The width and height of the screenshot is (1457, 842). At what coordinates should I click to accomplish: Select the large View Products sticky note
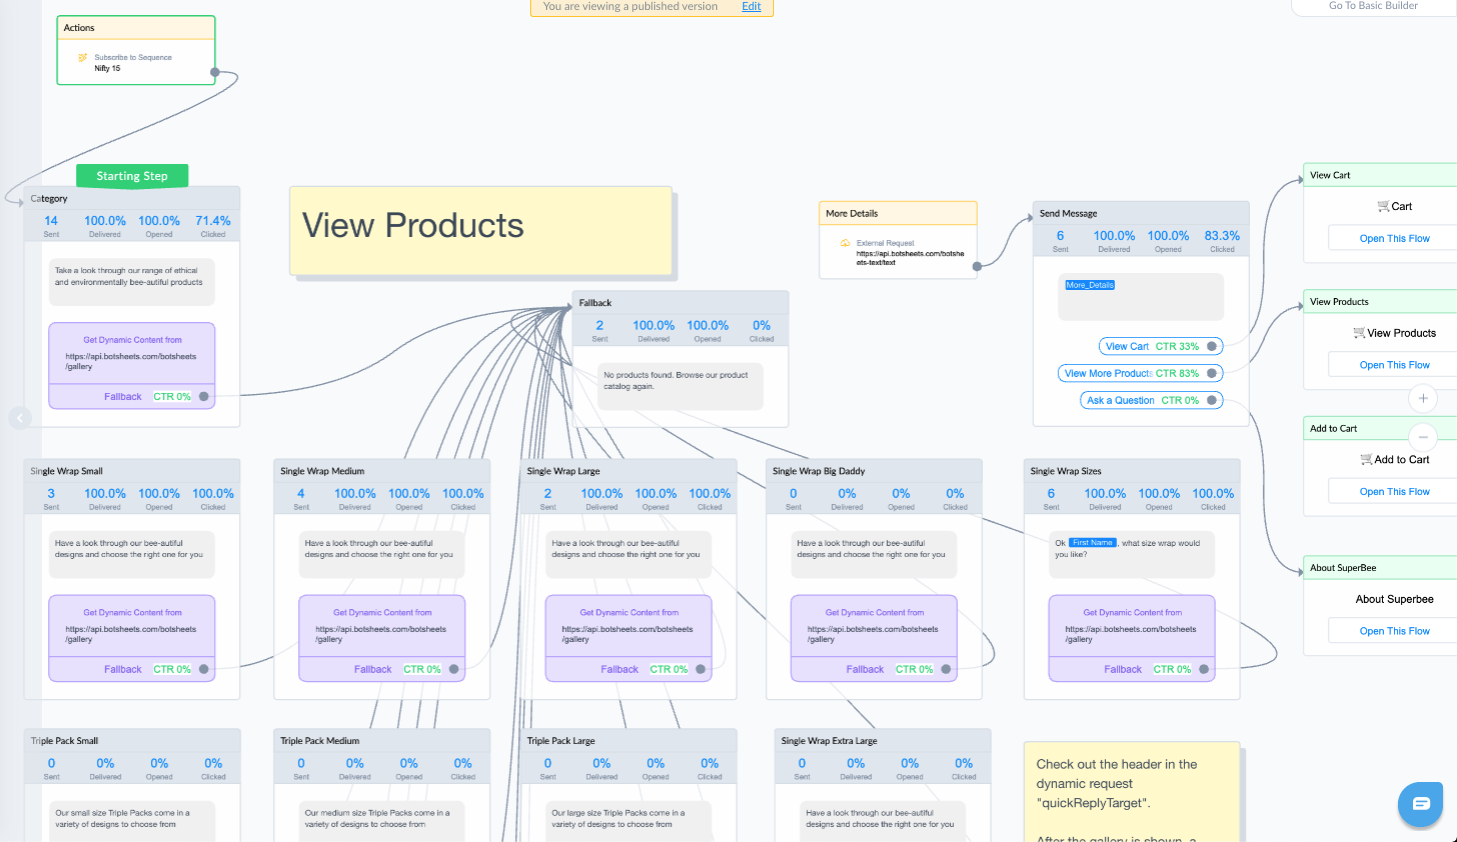pos(481,230)
